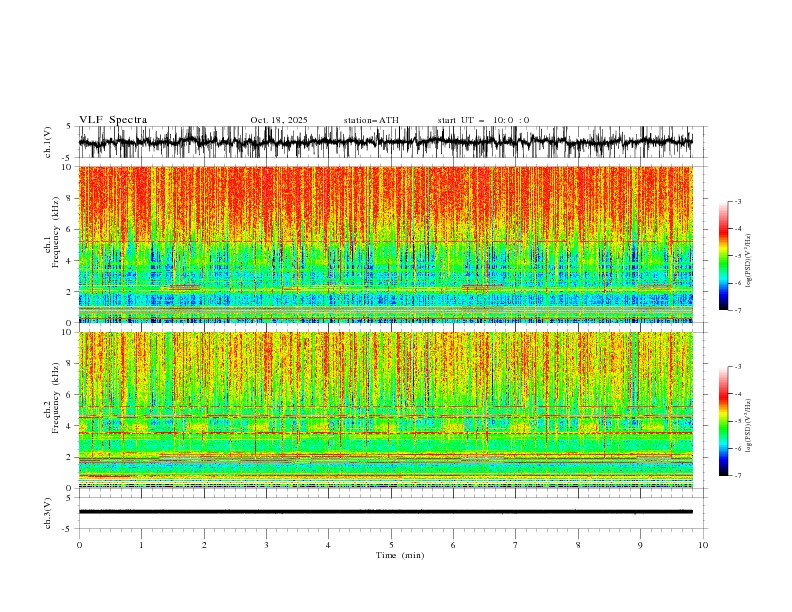The image size is (792, 612).
Task: Click time axis tick label "0"
Action: click(79, 545)
